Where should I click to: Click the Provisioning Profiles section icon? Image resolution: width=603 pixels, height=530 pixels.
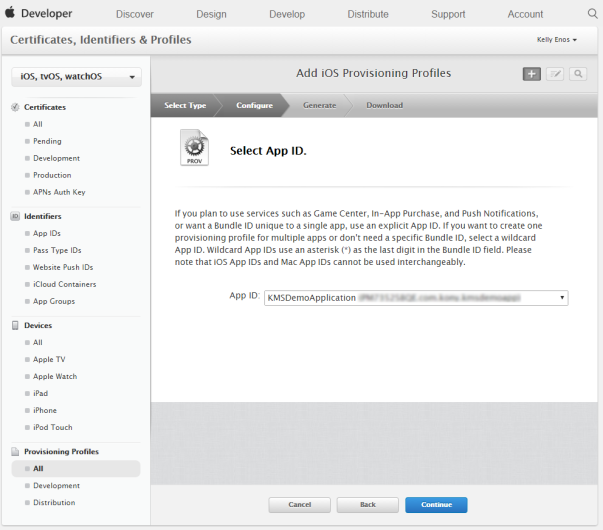pos(15,452)
